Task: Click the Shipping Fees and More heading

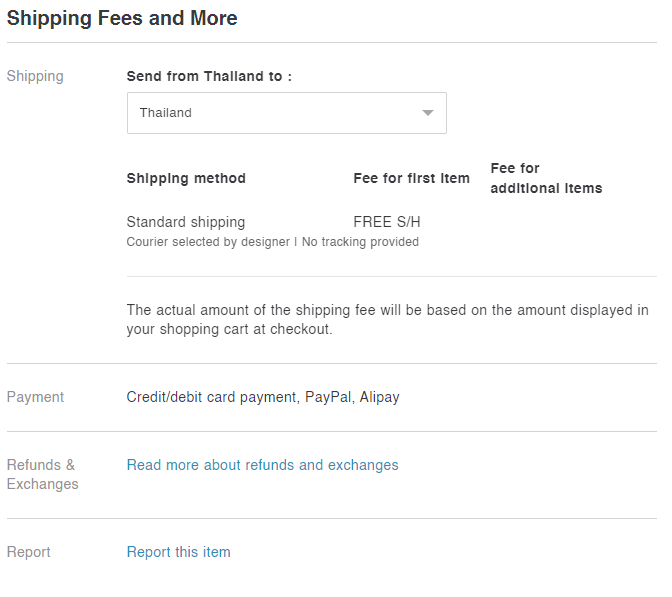Action: click(x=122, y=19)
